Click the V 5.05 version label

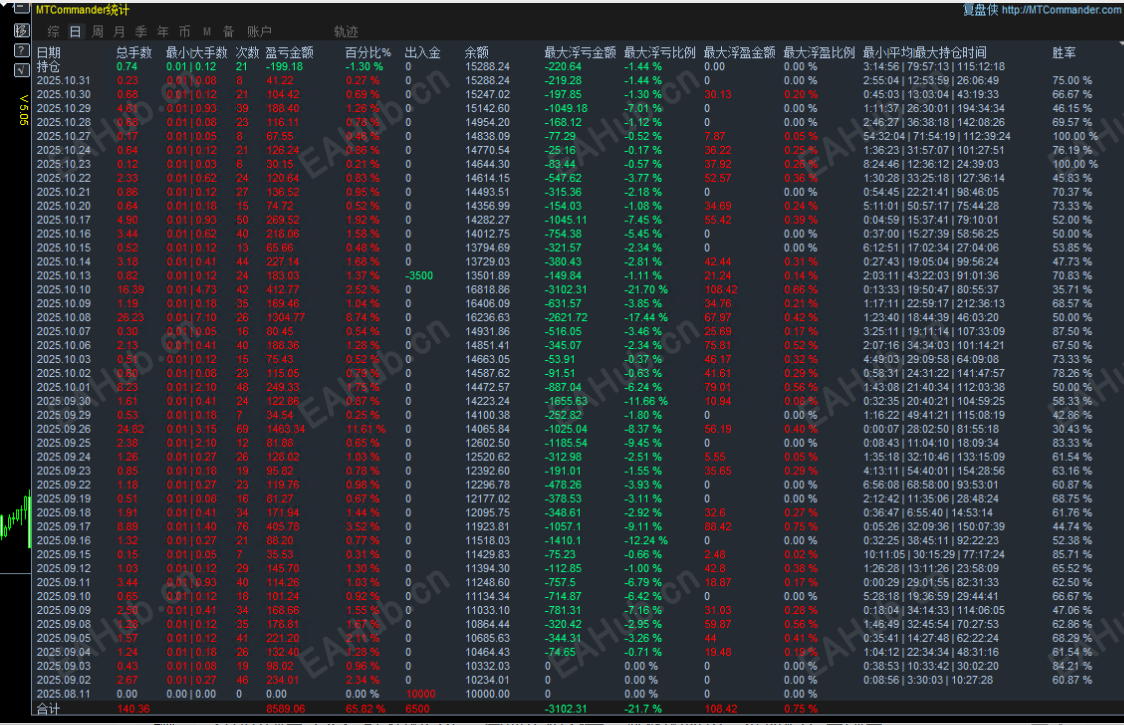[23, 110]
